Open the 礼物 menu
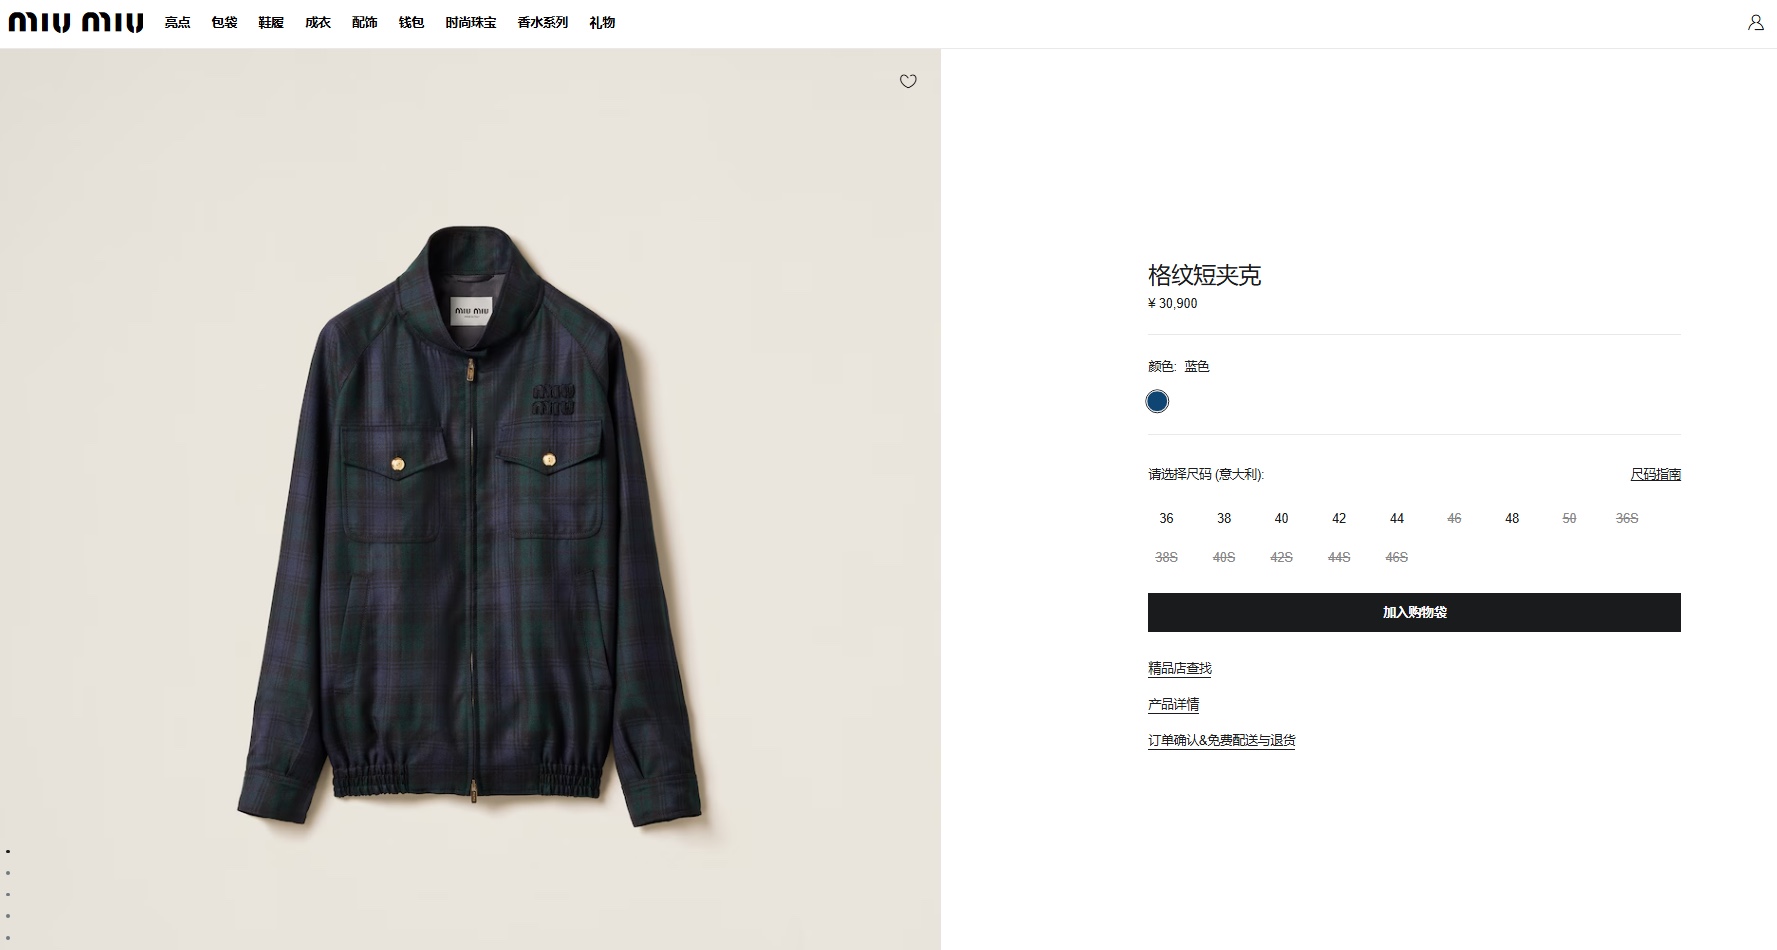The width and height of the screenshot is (1777, 950). pos(602,22)
